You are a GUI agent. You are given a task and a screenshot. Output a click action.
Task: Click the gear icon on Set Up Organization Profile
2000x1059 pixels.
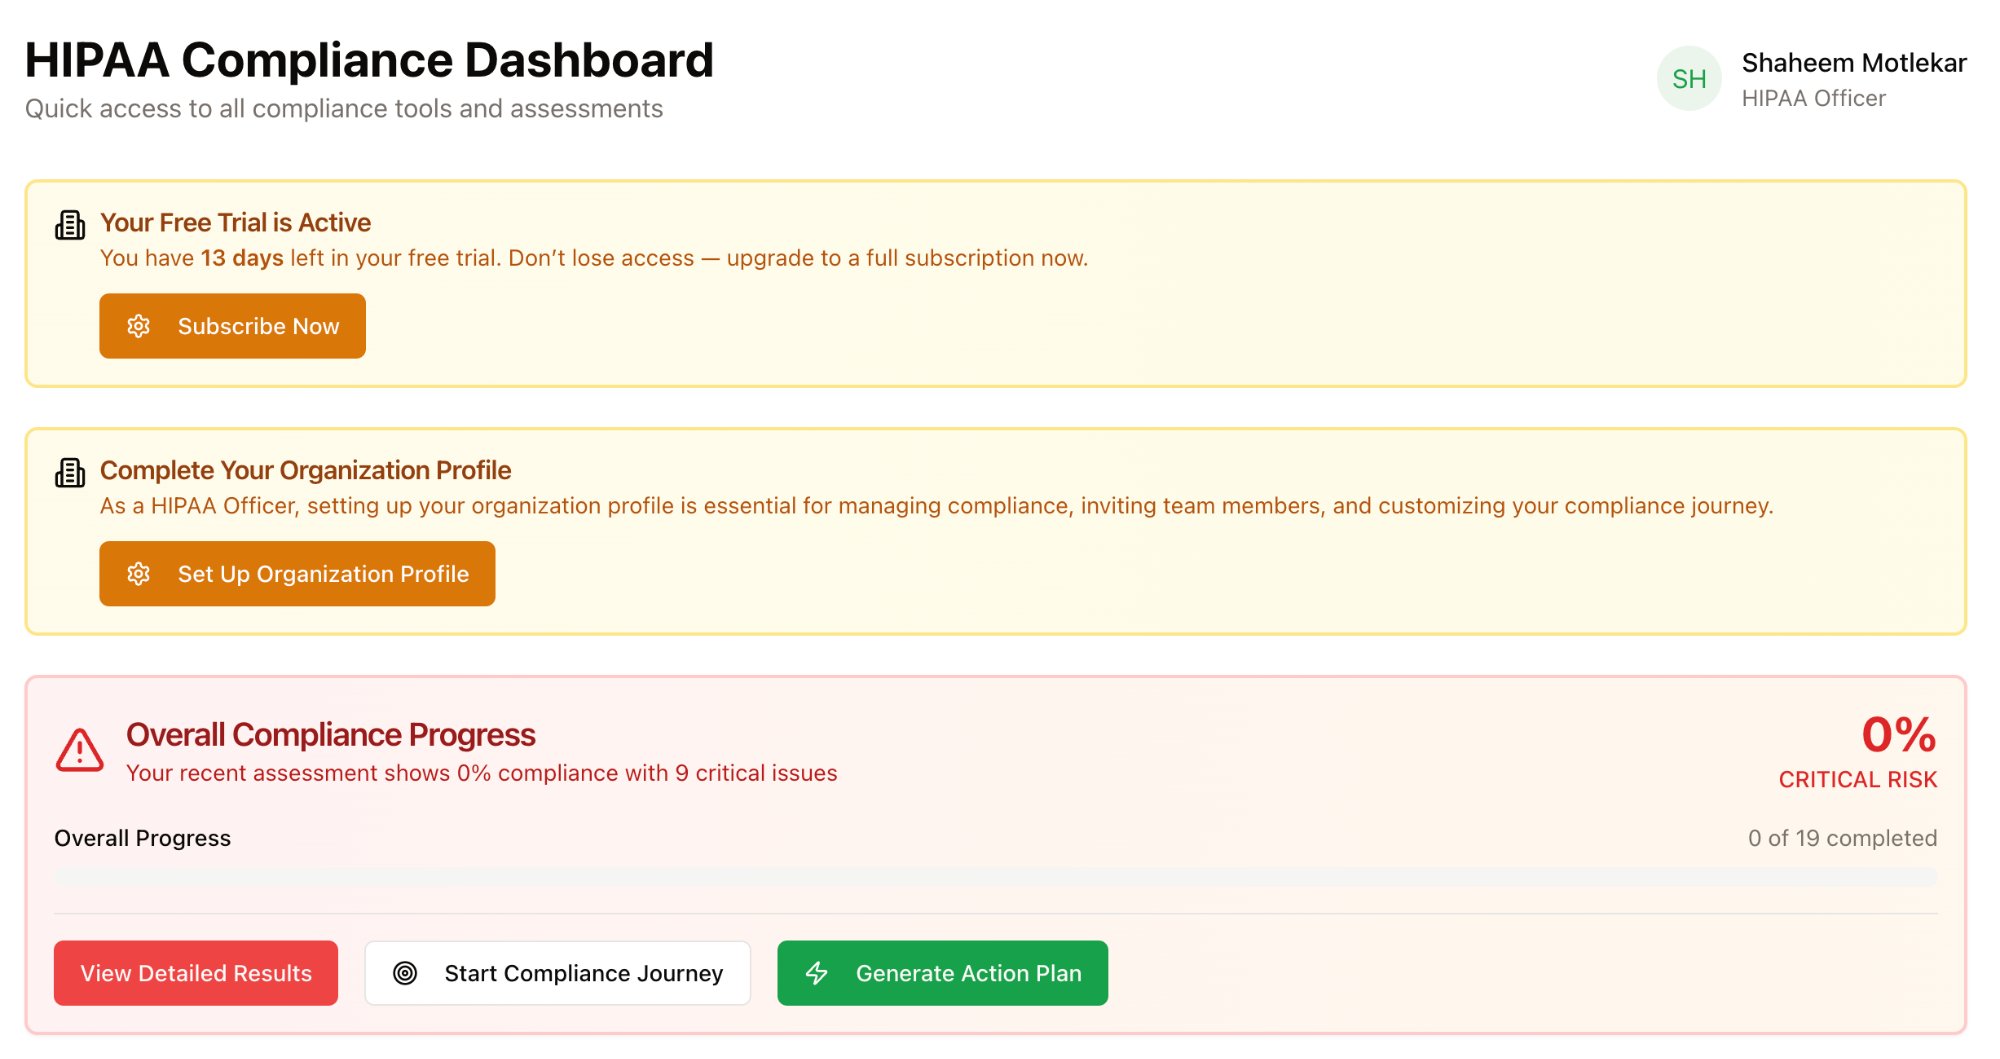click(138, 573)
